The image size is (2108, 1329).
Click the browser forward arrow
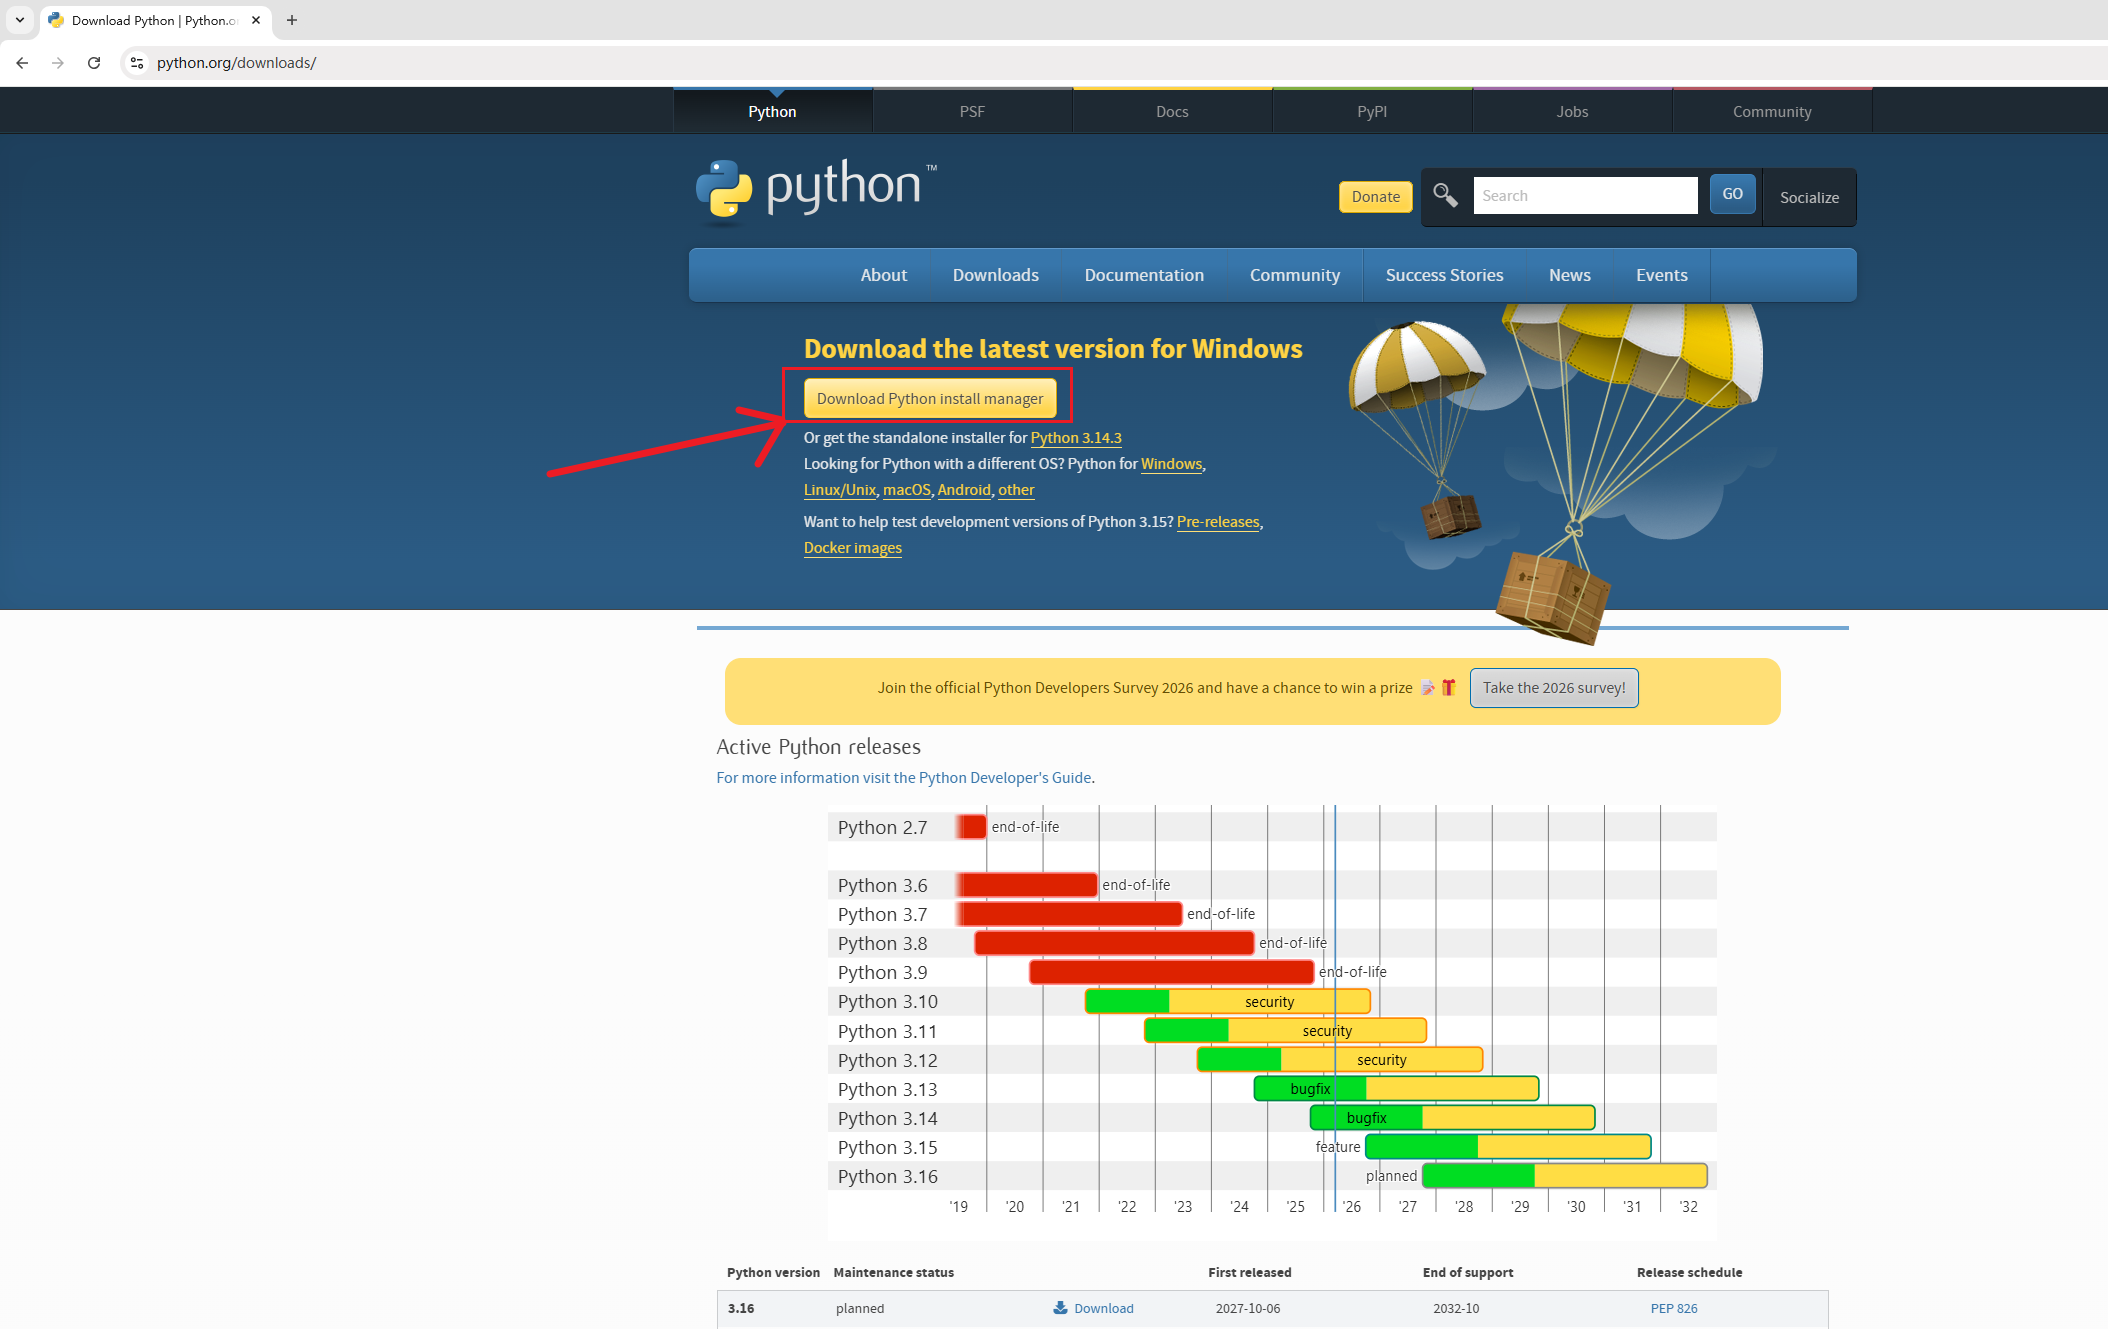(x=58, y=63)
